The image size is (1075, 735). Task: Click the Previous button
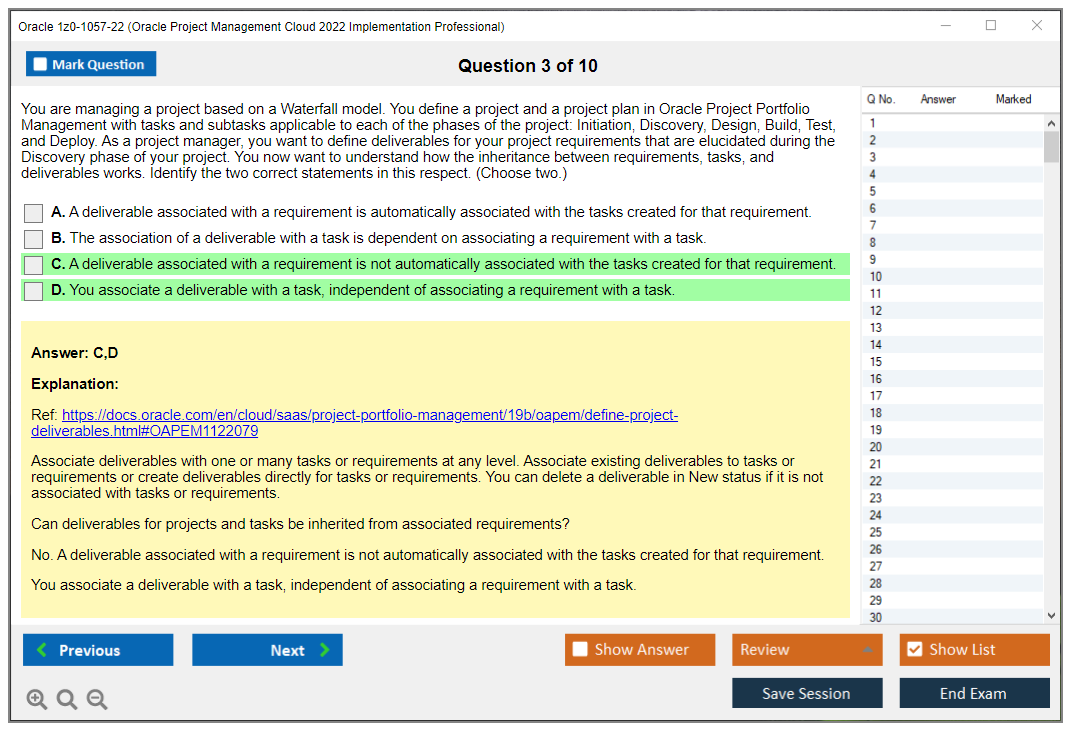97,649
